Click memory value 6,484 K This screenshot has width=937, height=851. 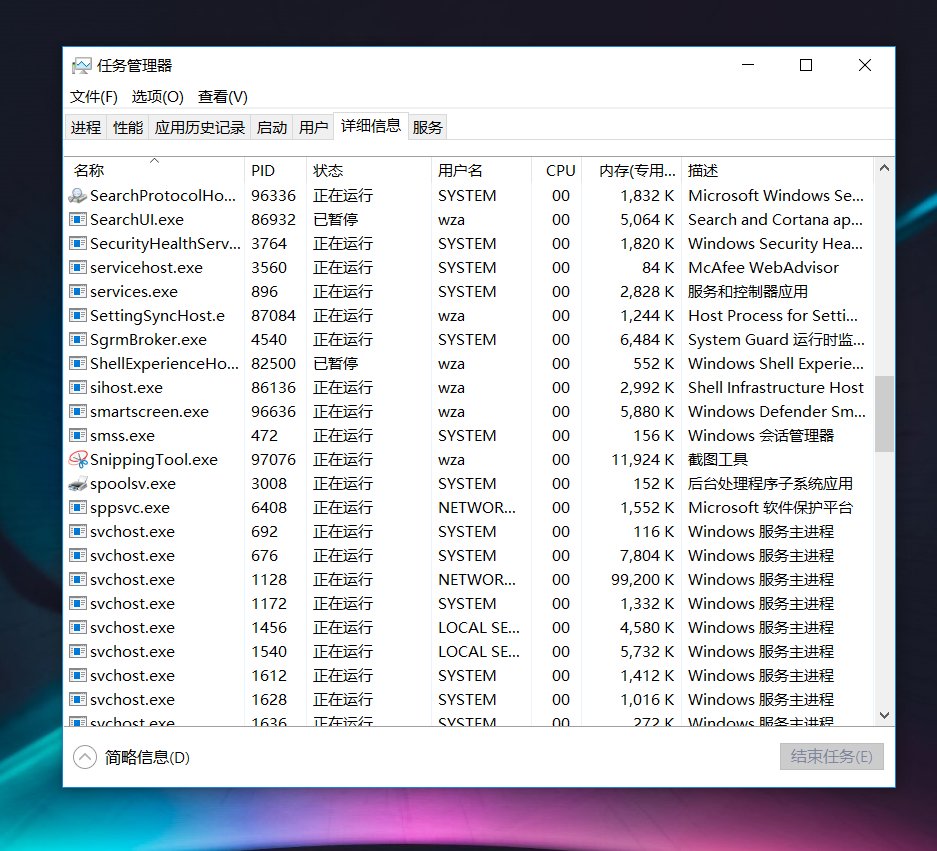point(647,339)
